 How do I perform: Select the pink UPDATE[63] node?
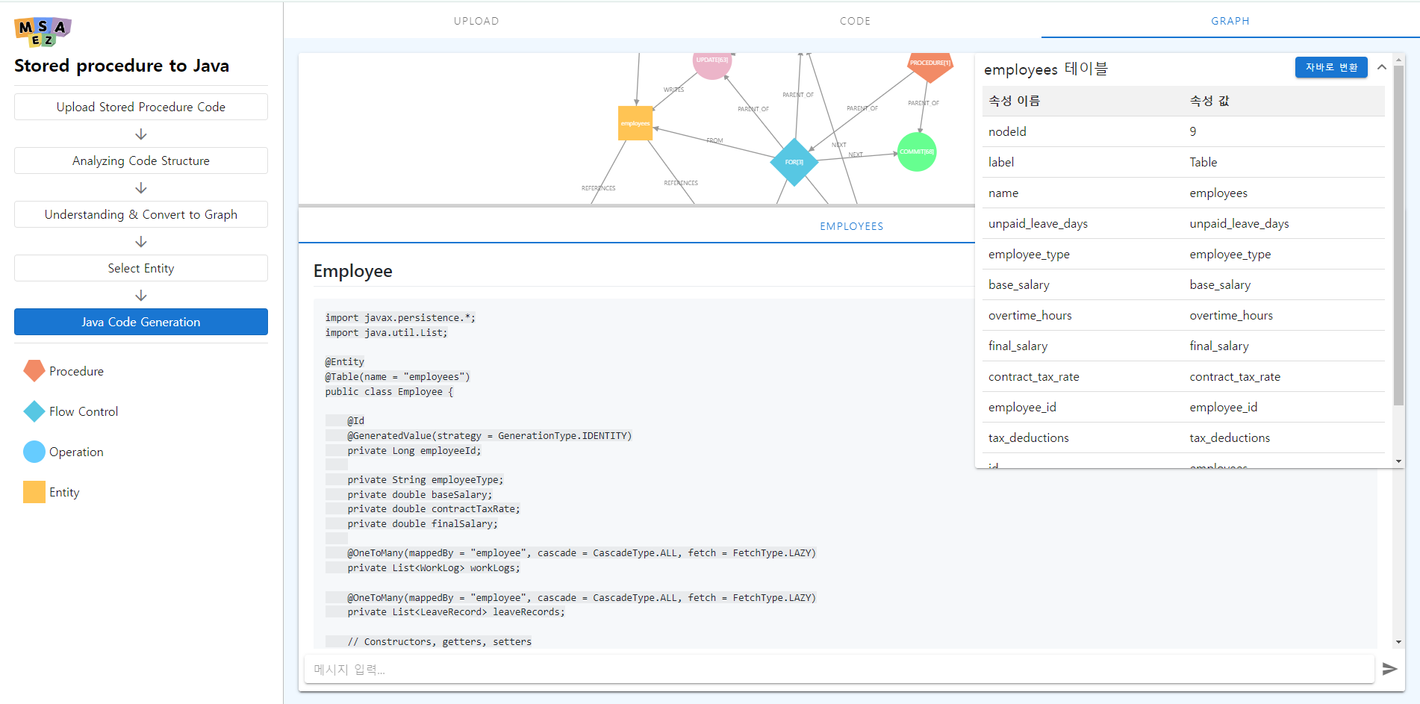tap(712, 62)
